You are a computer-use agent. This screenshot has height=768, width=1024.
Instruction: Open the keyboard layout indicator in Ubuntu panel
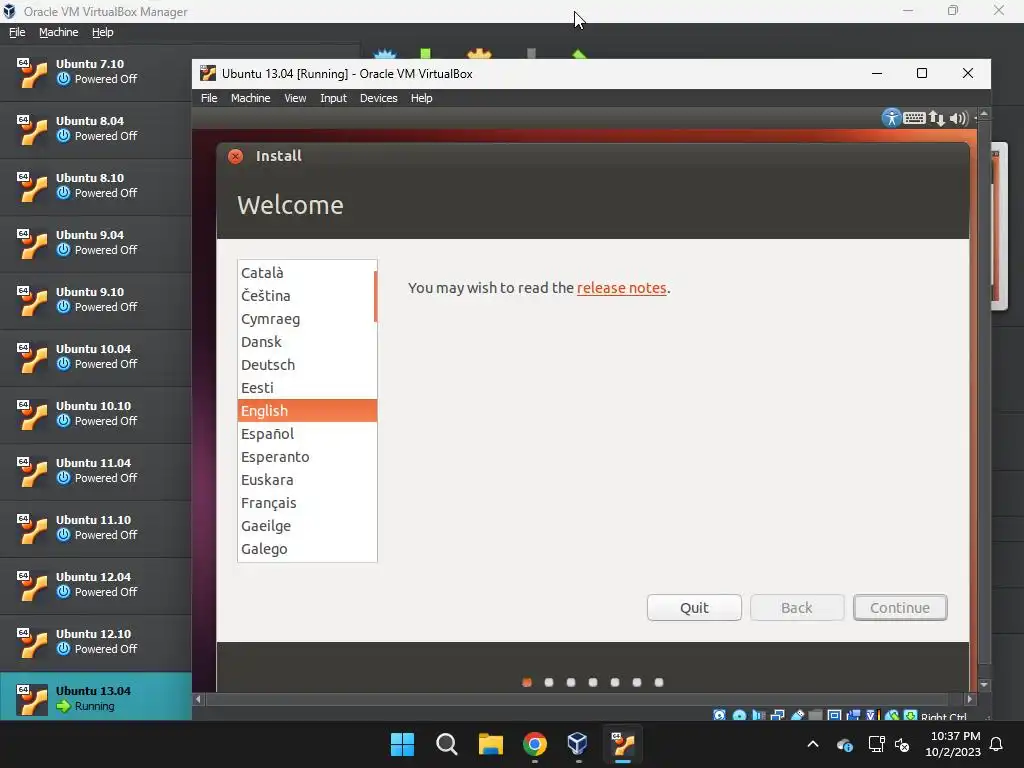click(x=914, y=118)
